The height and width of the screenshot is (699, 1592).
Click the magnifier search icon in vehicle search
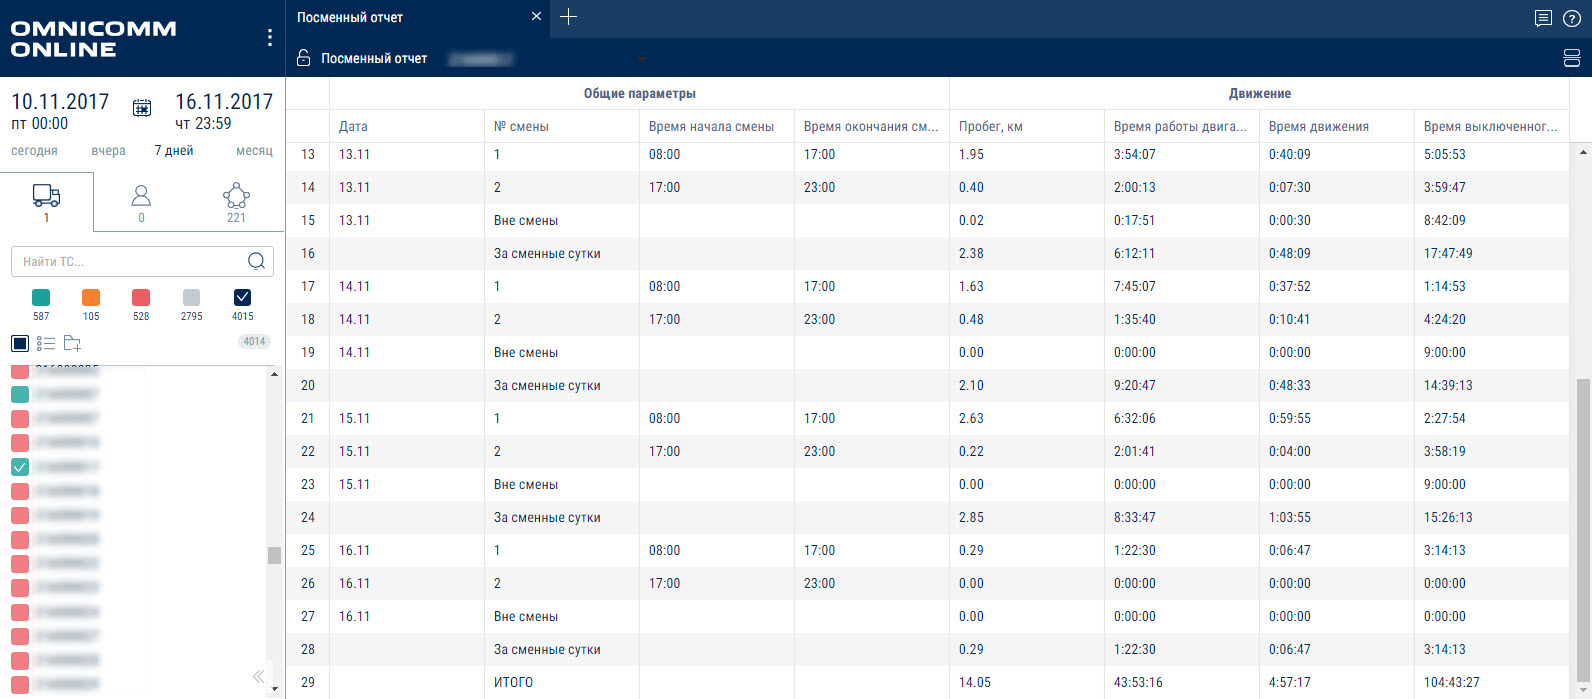pos(257,261)
